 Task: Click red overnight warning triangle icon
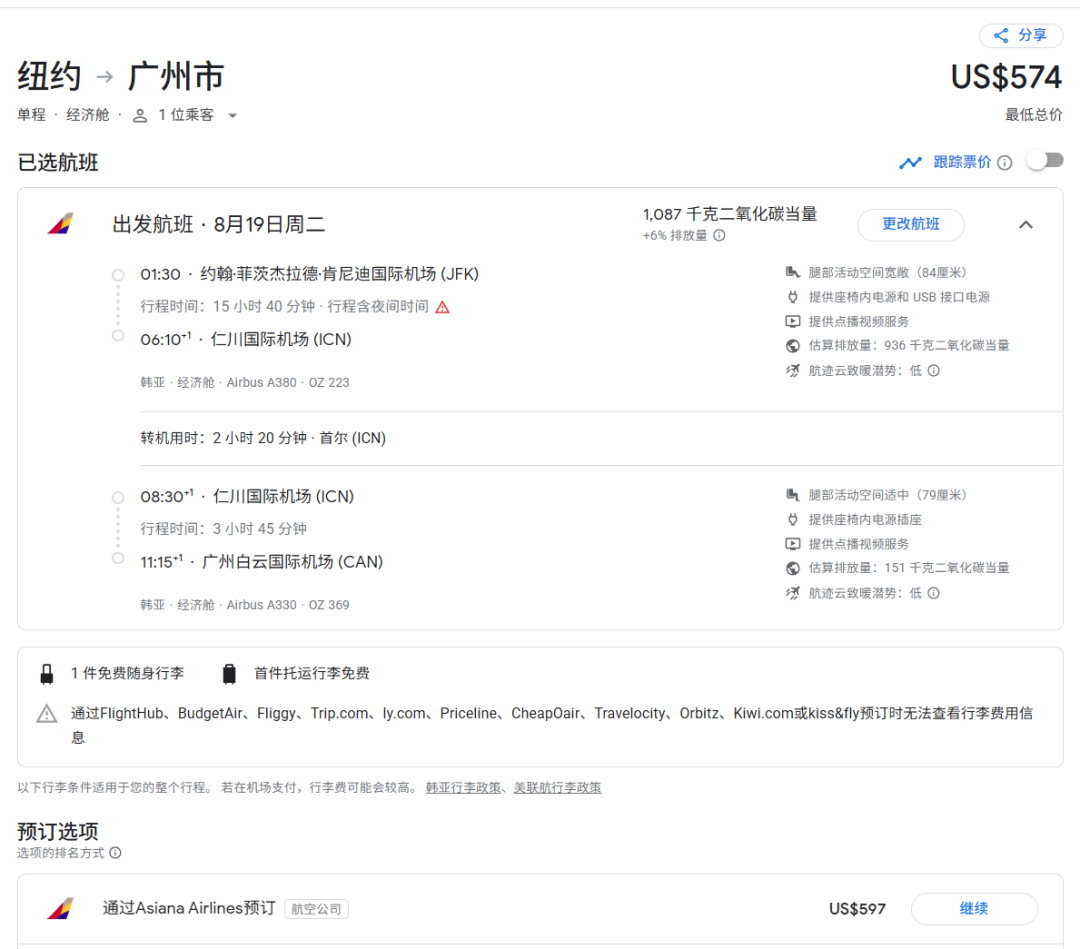click(x=442, y=307)
